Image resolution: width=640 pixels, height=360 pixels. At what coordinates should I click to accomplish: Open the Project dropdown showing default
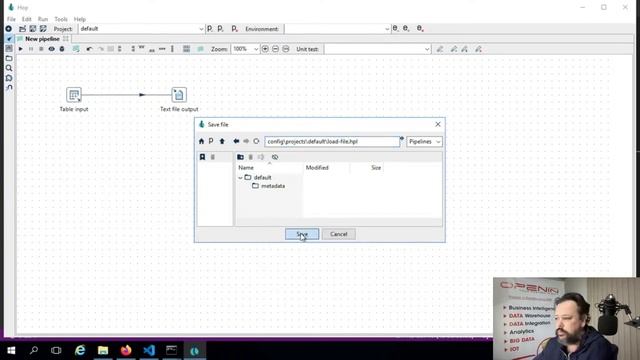coord(141,29)
